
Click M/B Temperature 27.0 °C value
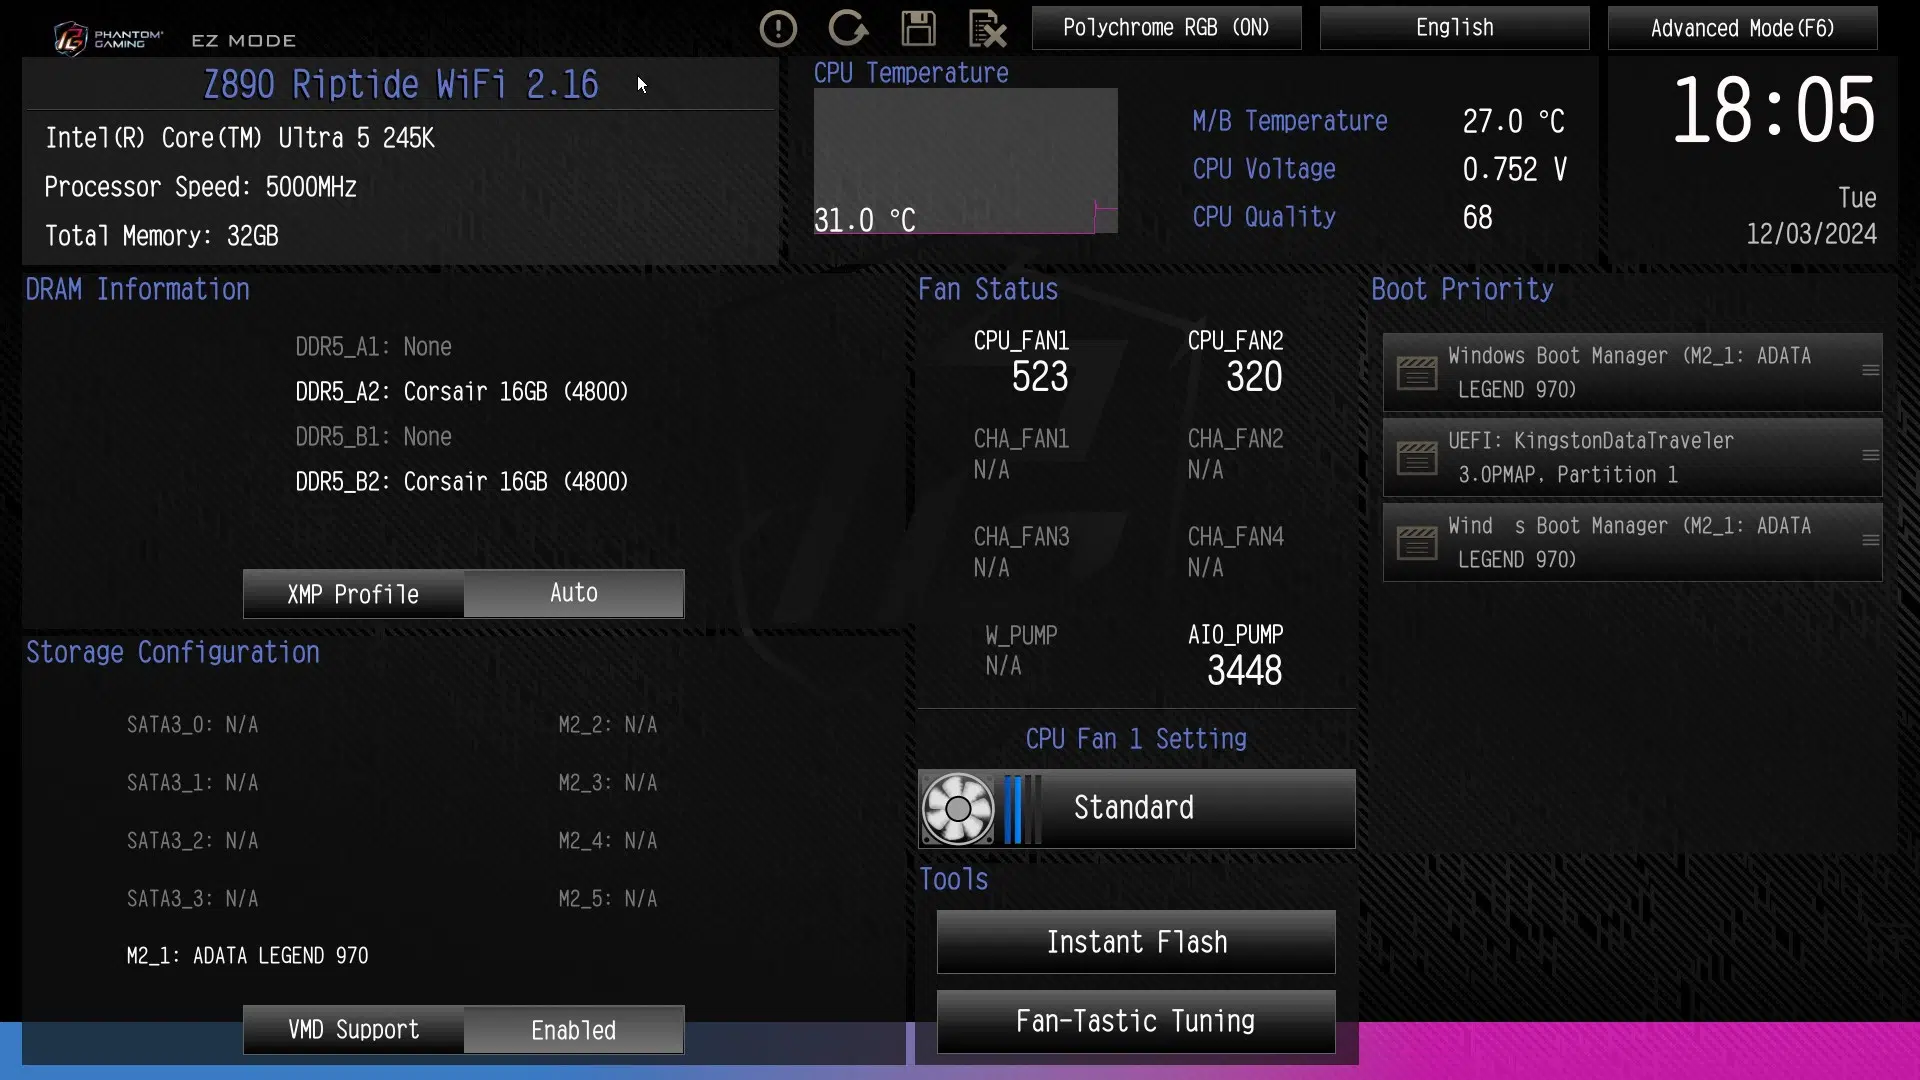pos(1513,122)
